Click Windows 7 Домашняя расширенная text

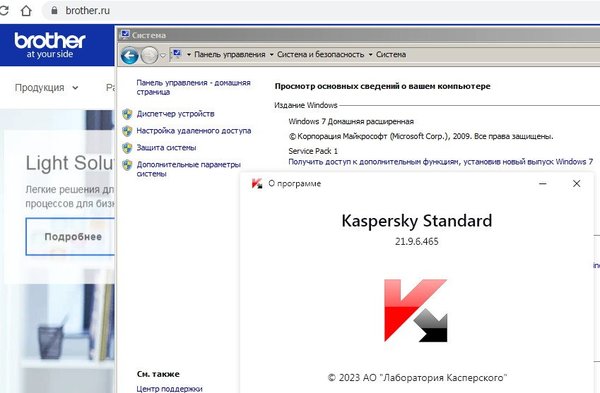pos(351,121)
